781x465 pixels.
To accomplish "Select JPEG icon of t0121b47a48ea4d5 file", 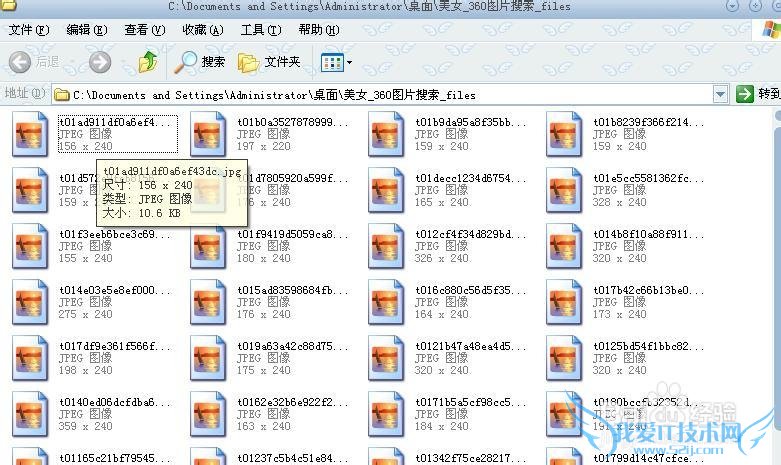I will pos(386,358).
